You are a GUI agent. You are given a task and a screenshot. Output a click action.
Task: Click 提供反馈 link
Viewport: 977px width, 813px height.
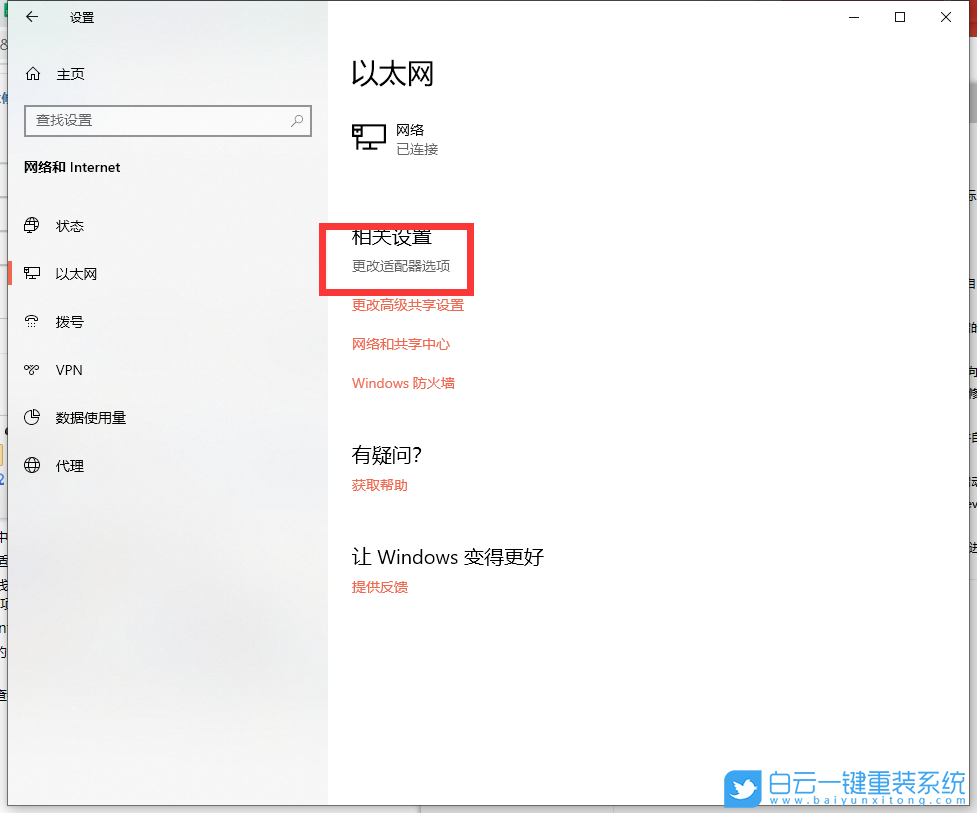[379, 587]
